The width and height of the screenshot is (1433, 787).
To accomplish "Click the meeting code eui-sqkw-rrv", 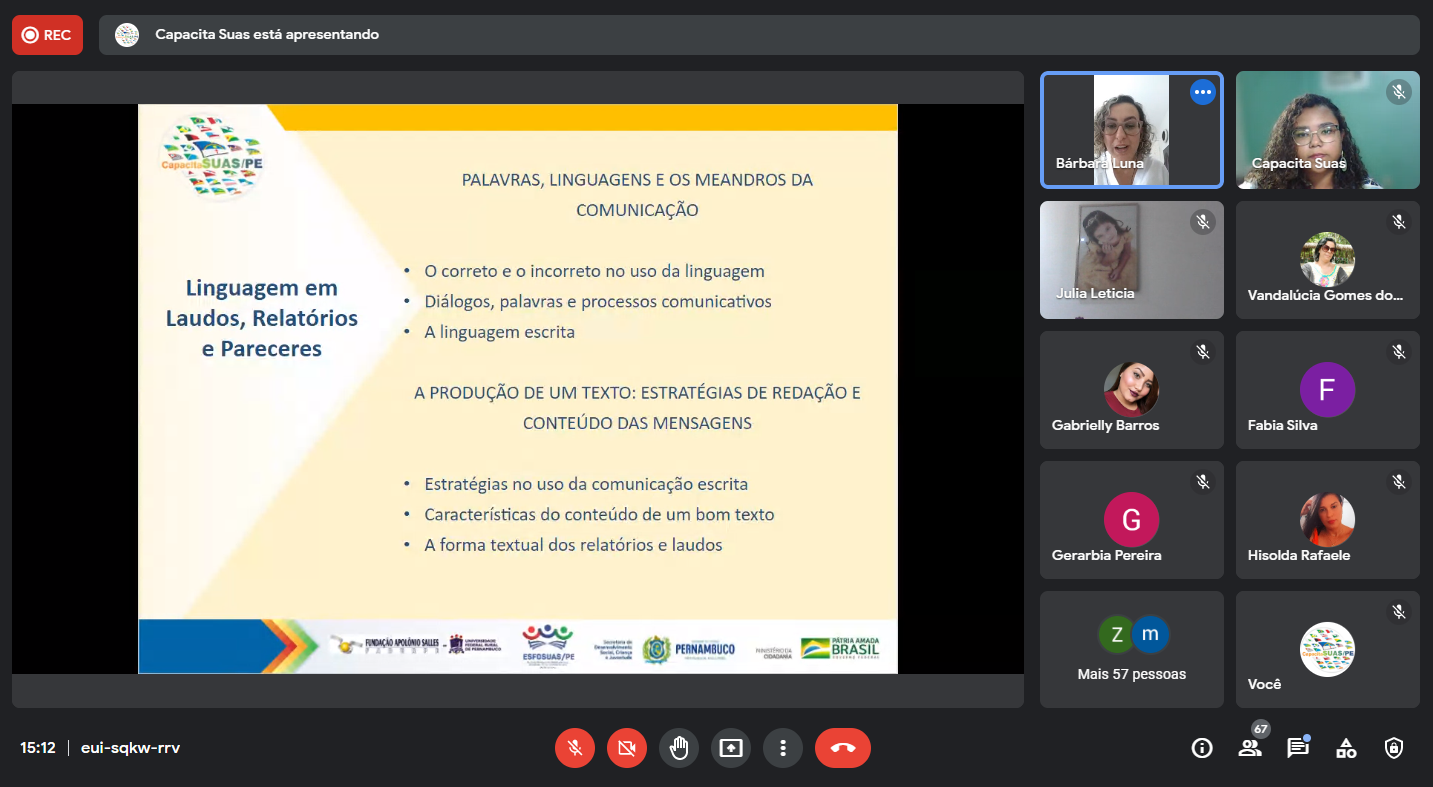I will [130, 748].
